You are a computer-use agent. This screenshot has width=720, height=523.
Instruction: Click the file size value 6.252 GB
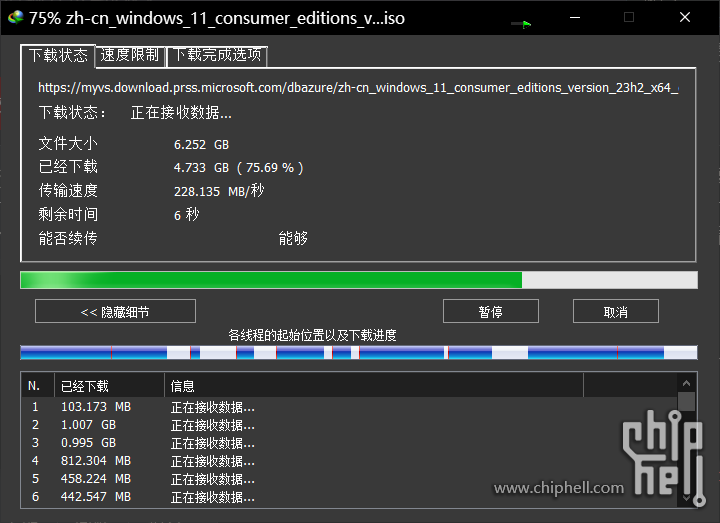click(201, 145)
